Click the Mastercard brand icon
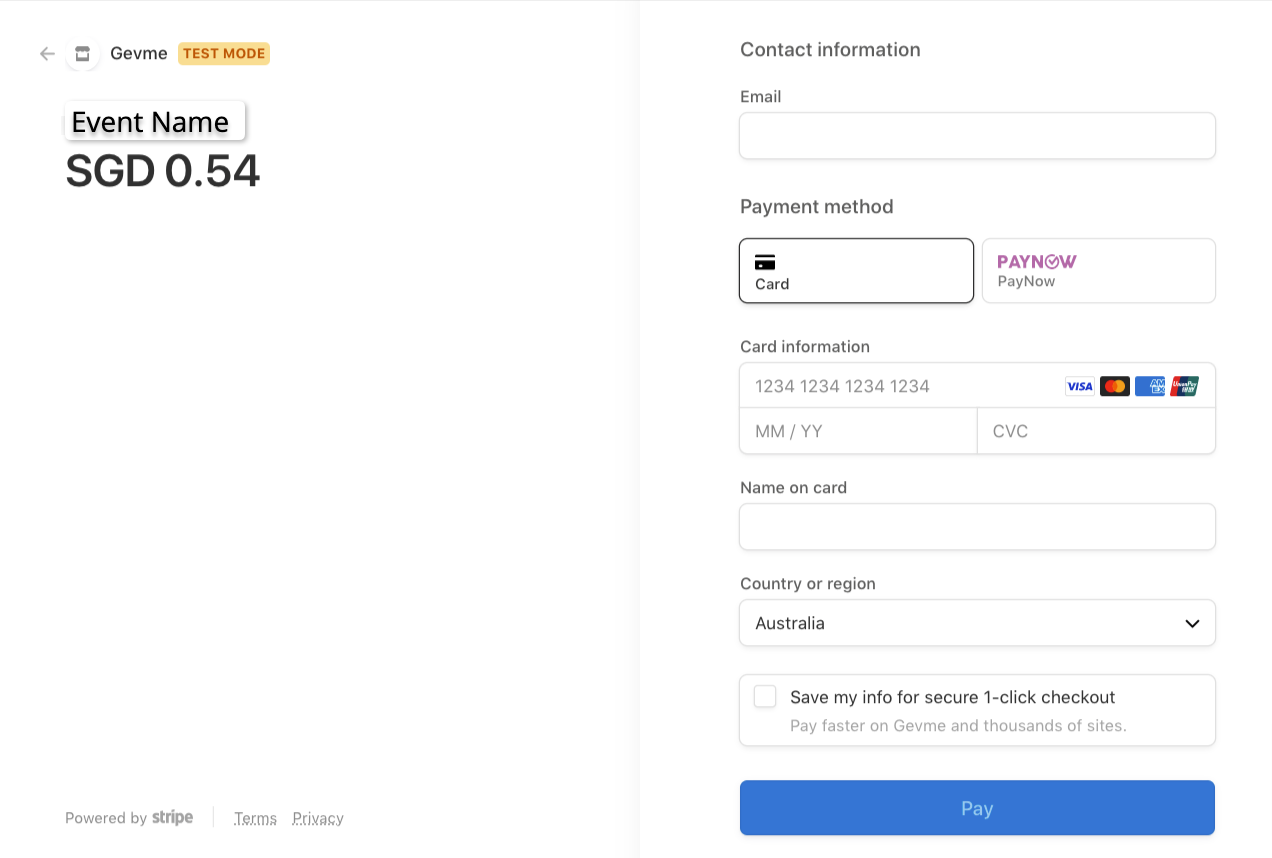Image resolution: width=1272 pixels, height=858 pixels. (x=1114, y=386)
